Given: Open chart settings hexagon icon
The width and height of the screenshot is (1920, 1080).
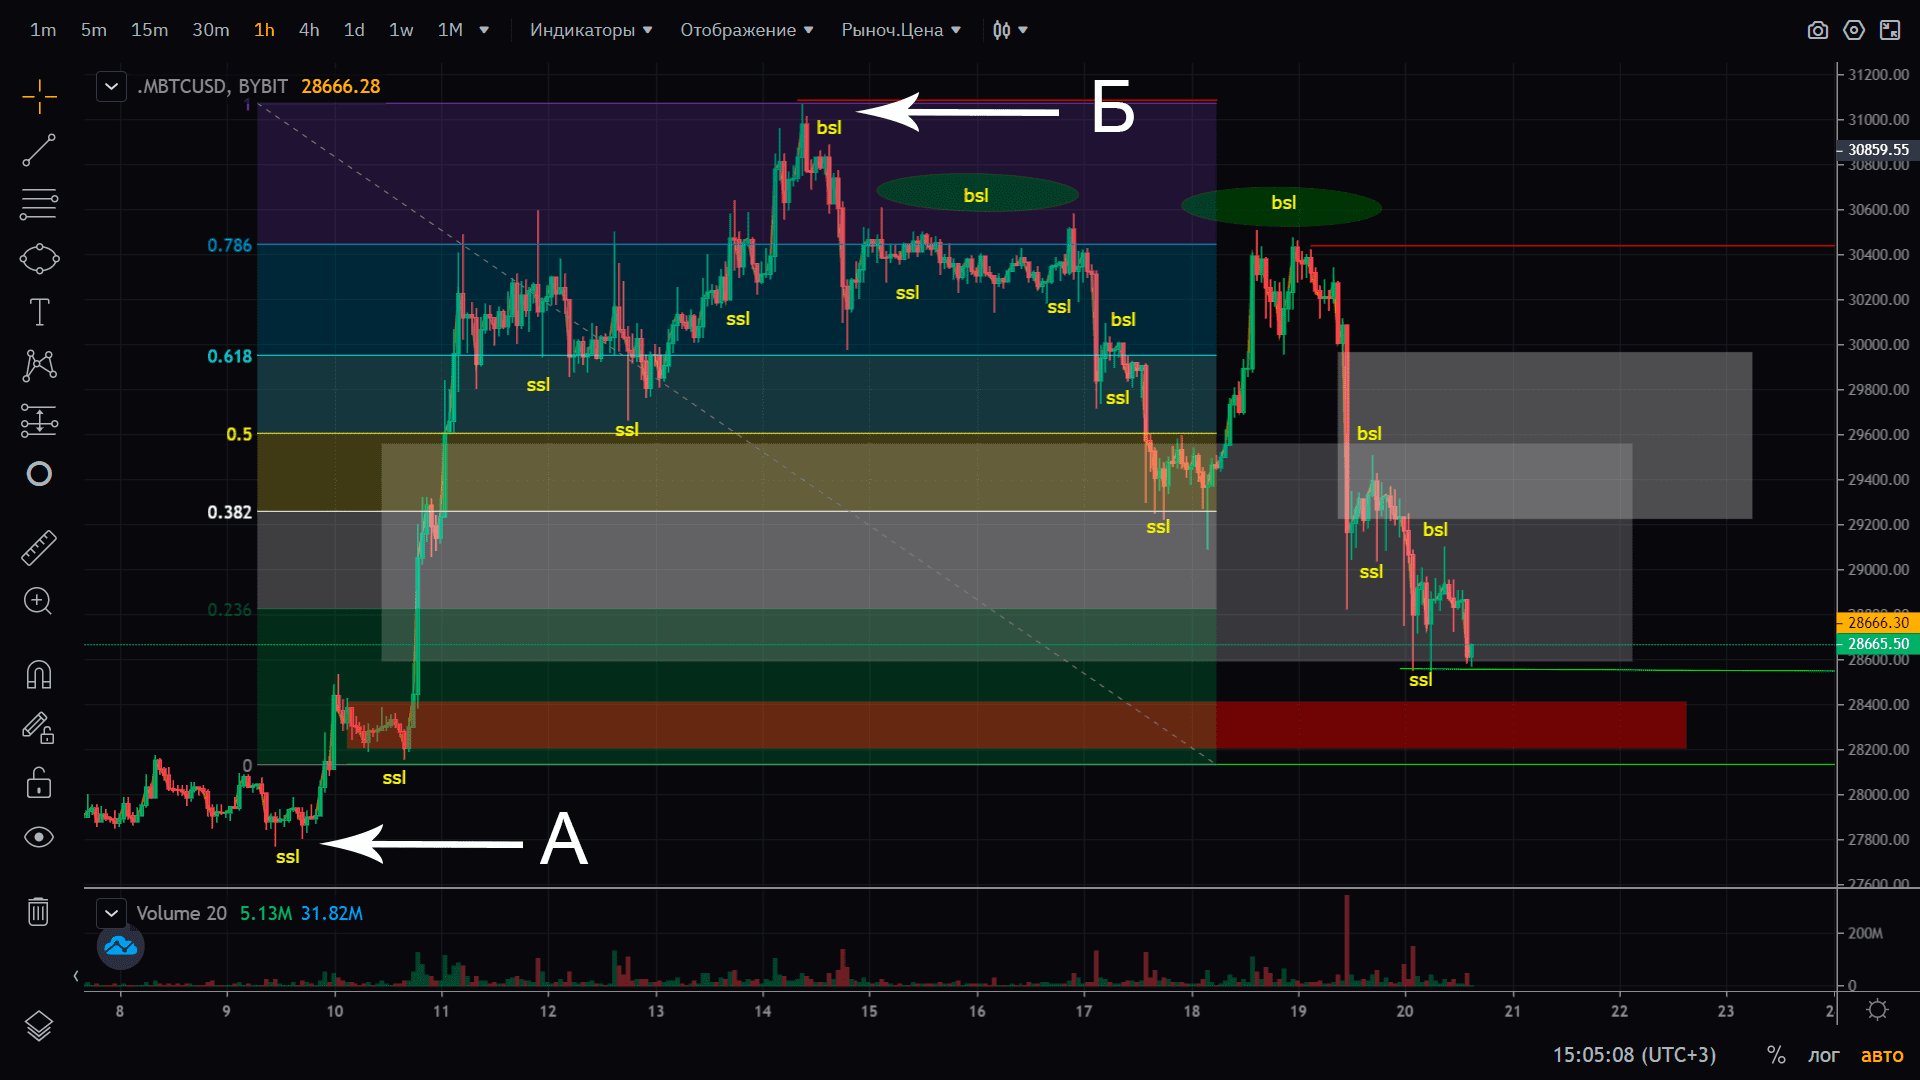Looking at the screenshot, I should [x=1854, y=30].
